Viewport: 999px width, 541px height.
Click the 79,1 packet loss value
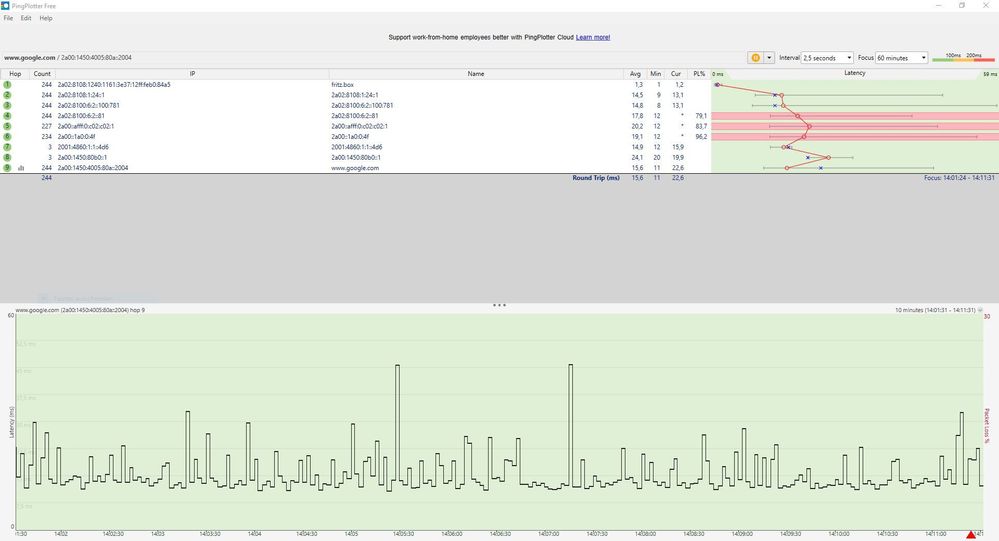coord(701,116)
